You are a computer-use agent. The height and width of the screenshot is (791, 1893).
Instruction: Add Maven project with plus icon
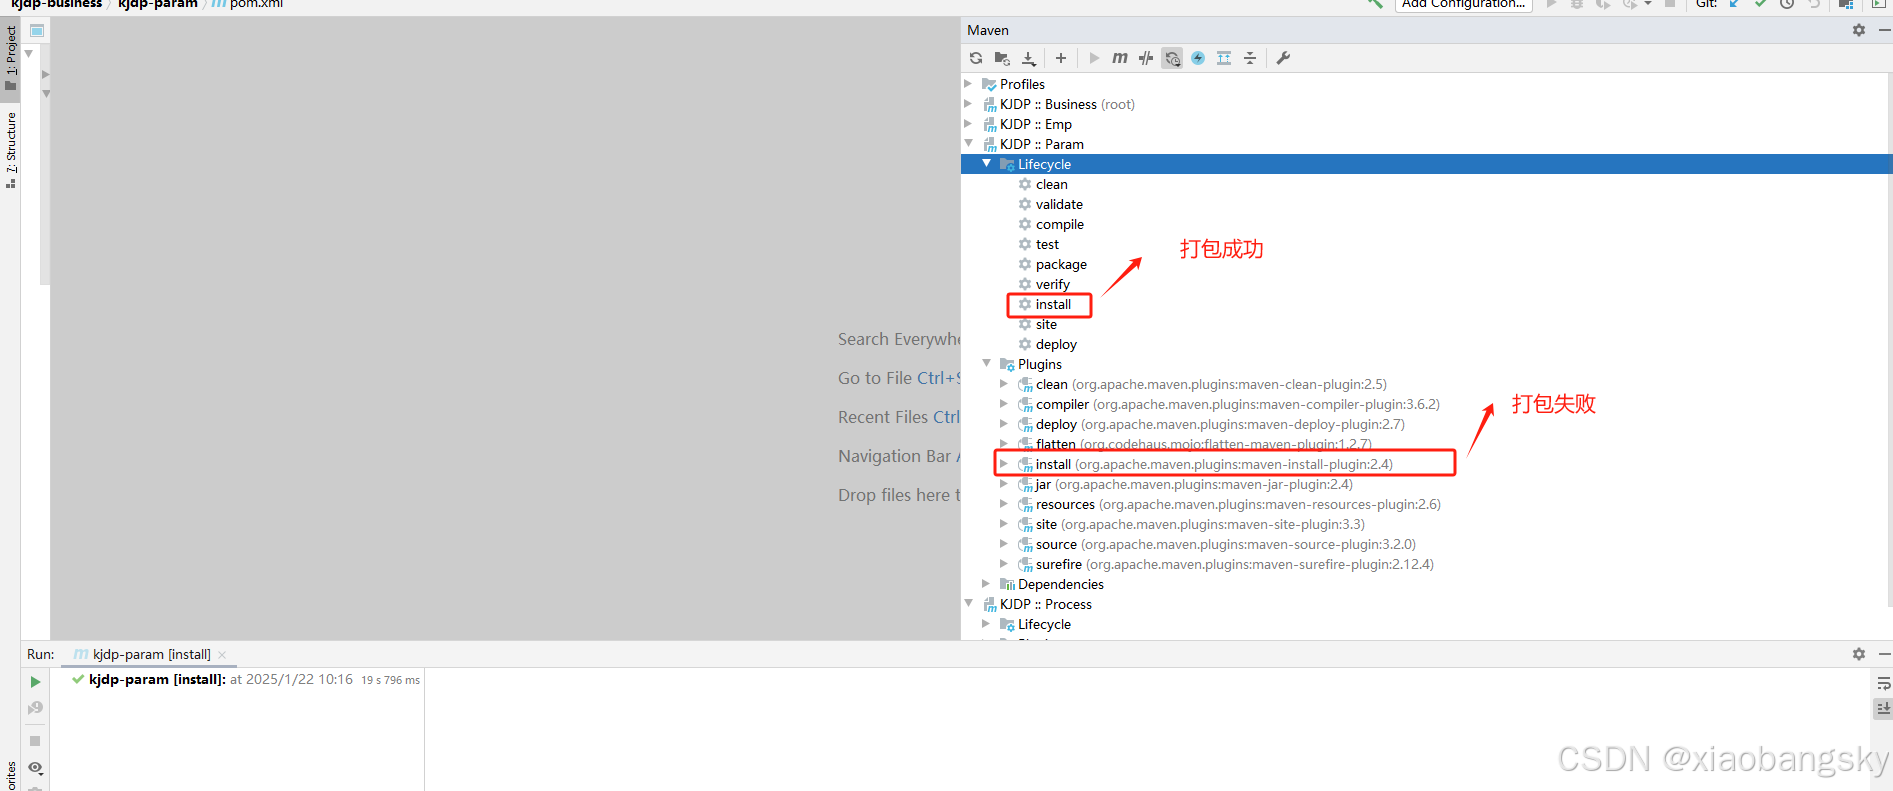(x=1061, y=58)
